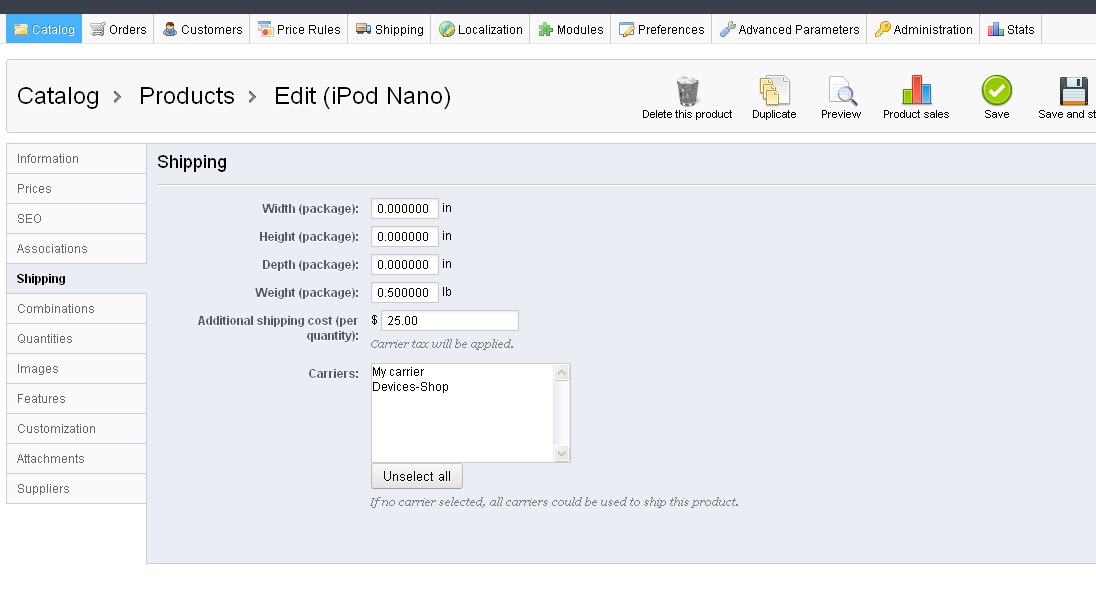
Task: Click the Carriers list scroll down arrow
Action: (561, 454)
